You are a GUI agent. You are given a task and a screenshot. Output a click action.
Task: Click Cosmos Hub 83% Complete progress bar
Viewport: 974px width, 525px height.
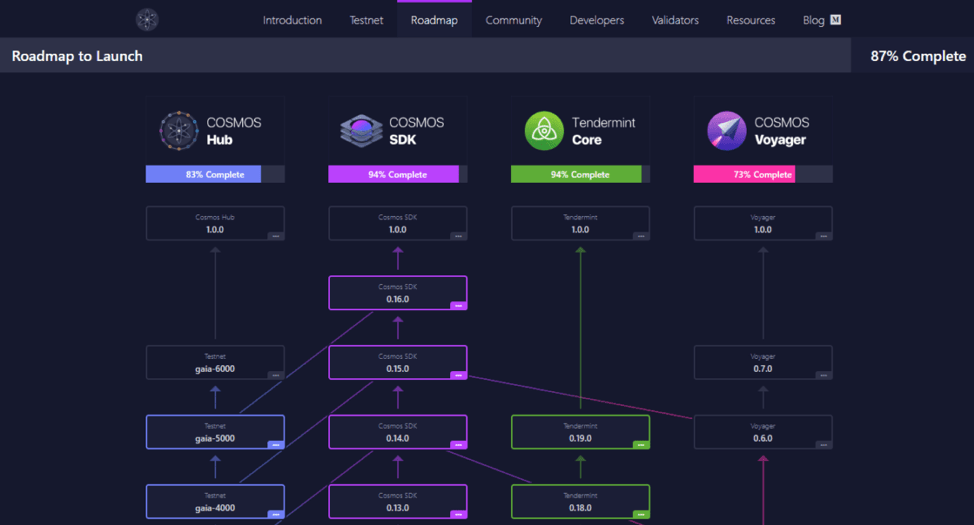tap(215, 175)
